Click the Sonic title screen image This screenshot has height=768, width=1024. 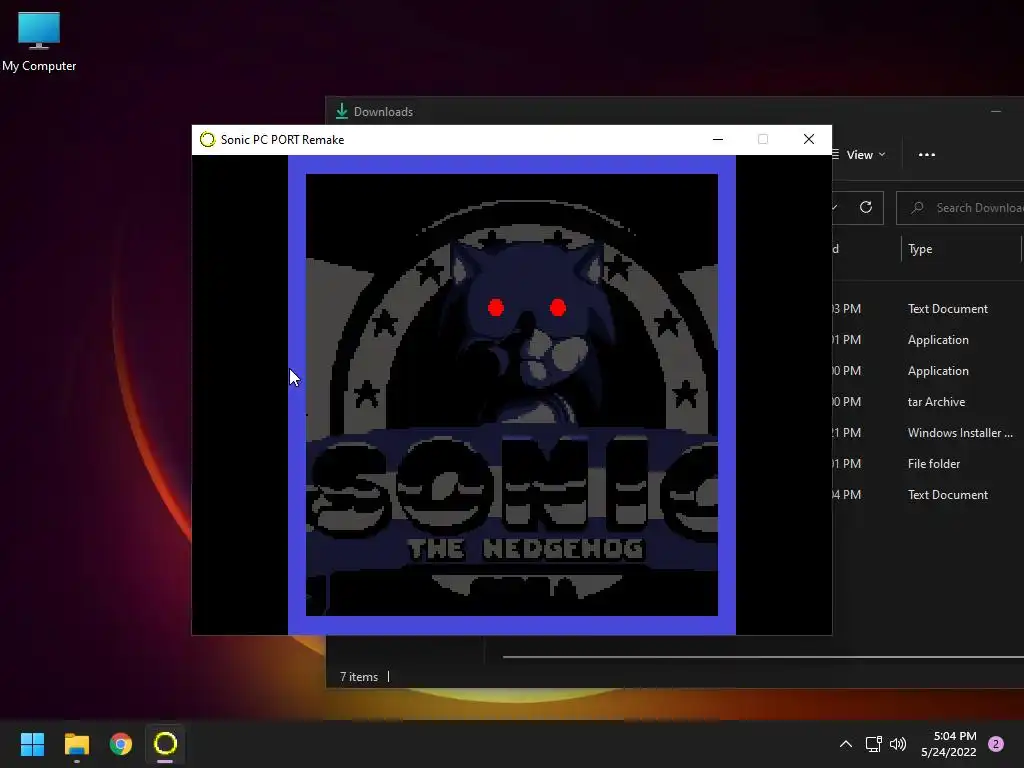(x=512, y=394)
